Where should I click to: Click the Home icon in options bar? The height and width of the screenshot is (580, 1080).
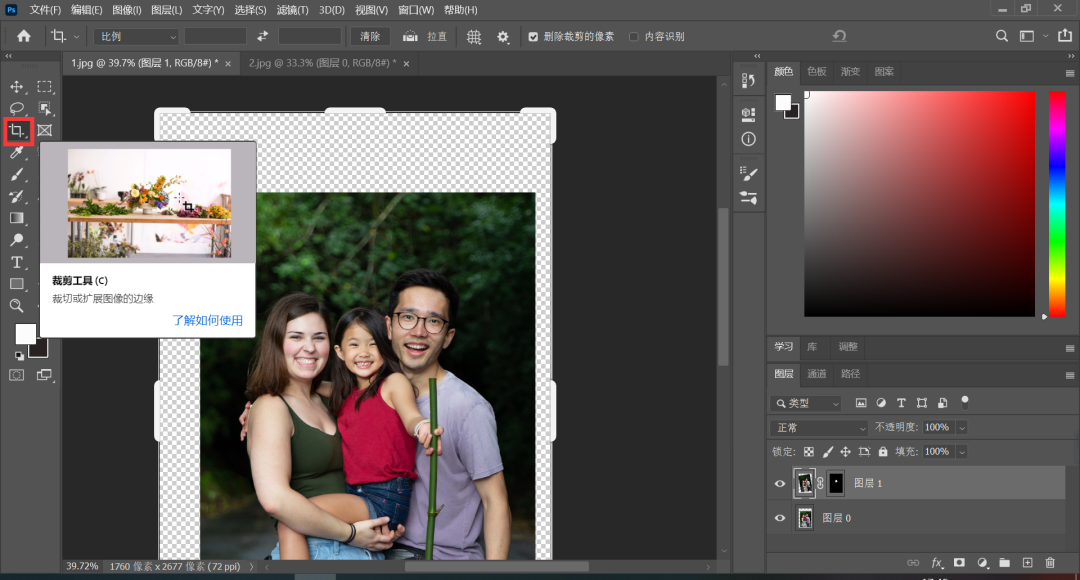pyautogui.click(x=24, y=37)
